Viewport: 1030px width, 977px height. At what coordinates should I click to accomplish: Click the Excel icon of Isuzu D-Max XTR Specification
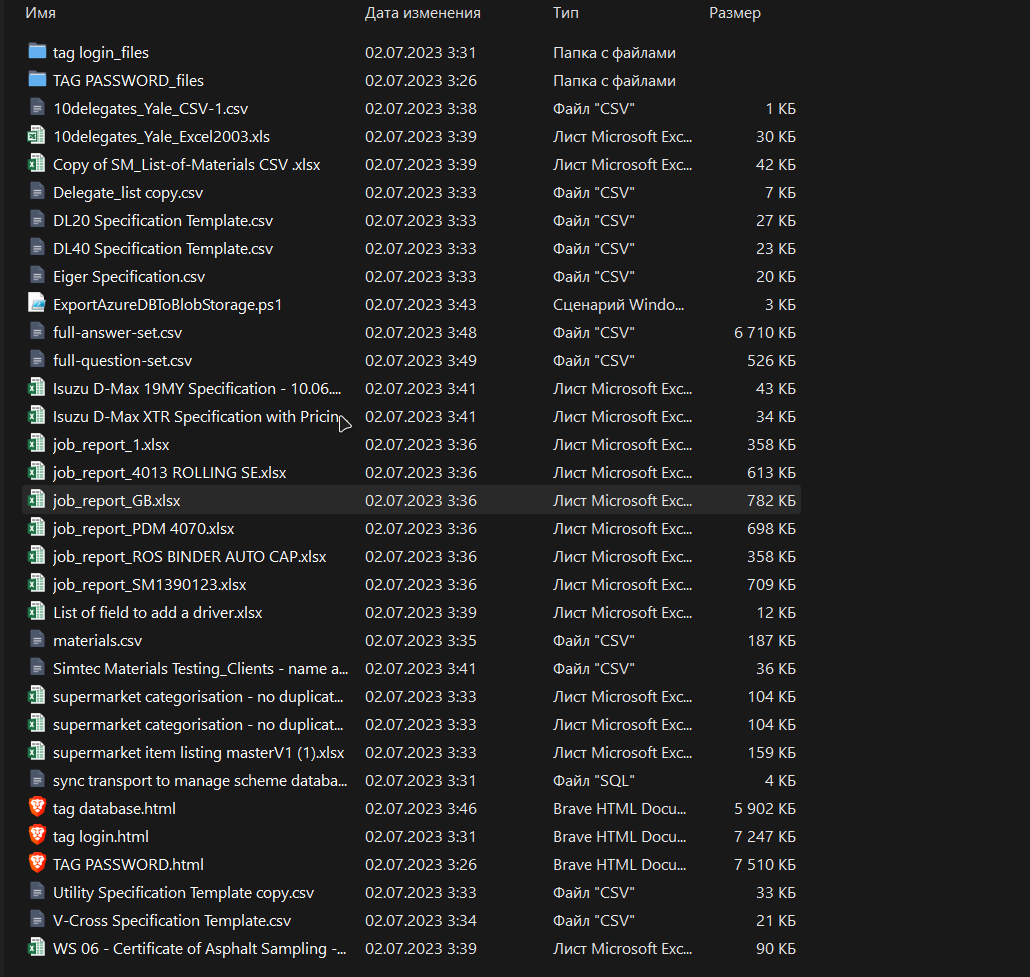[x=37, y=416]
